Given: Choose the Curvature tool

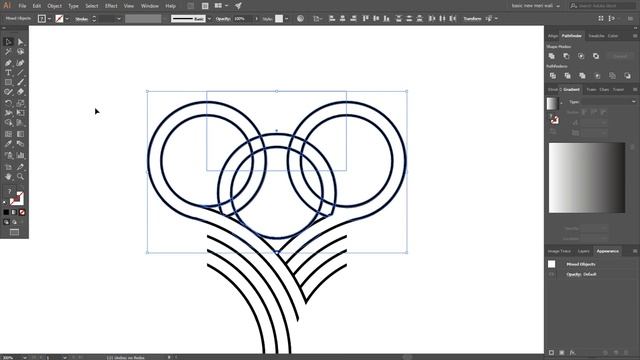Looking at the screenshot, I should 20,63.
